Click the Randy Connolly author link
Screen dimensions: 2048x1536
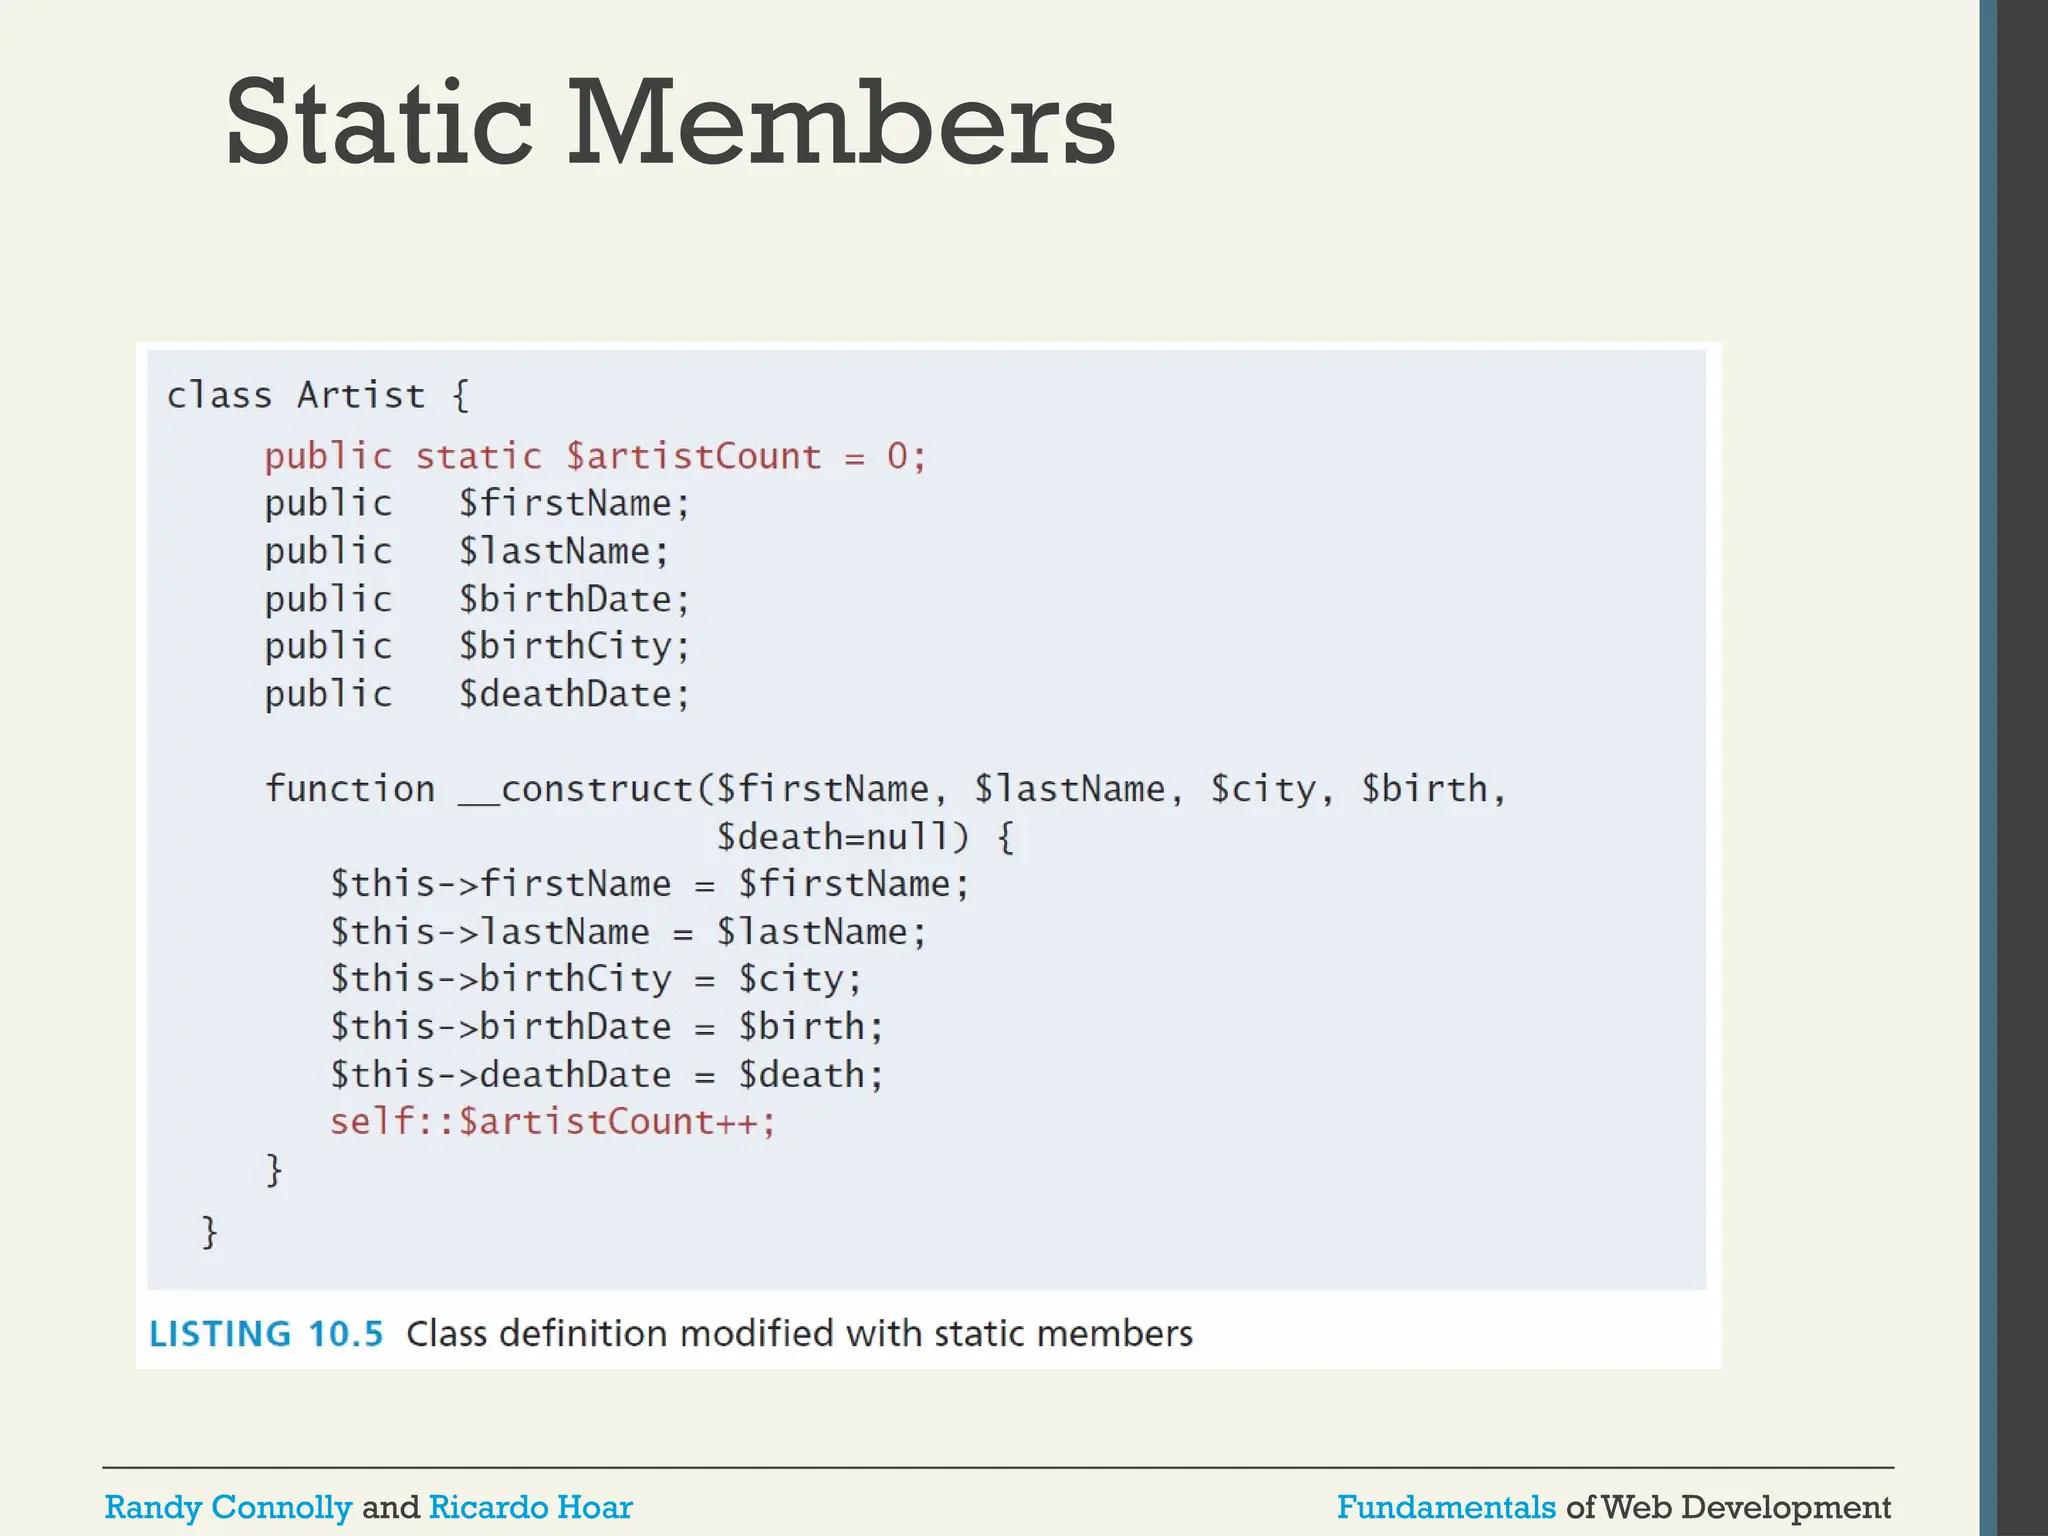[228, 1507]
